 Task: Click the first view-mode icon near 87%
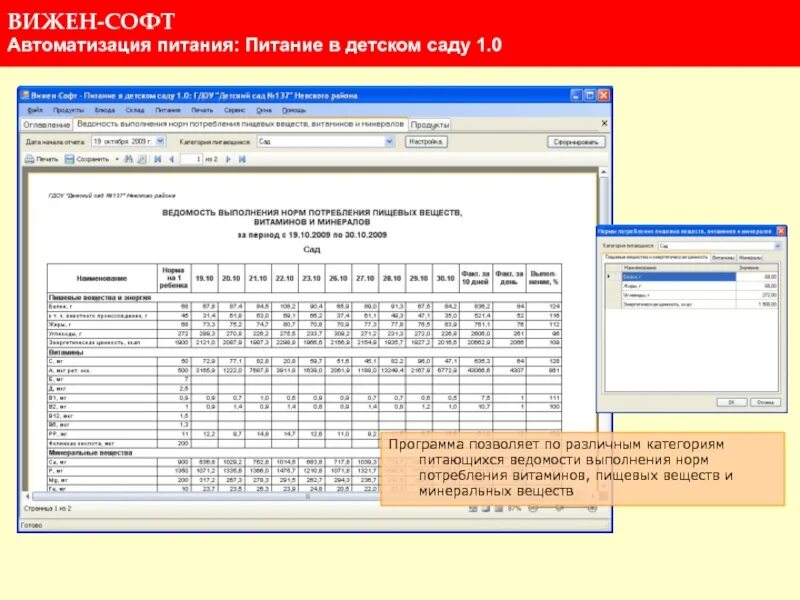click(x=473, y=508)
